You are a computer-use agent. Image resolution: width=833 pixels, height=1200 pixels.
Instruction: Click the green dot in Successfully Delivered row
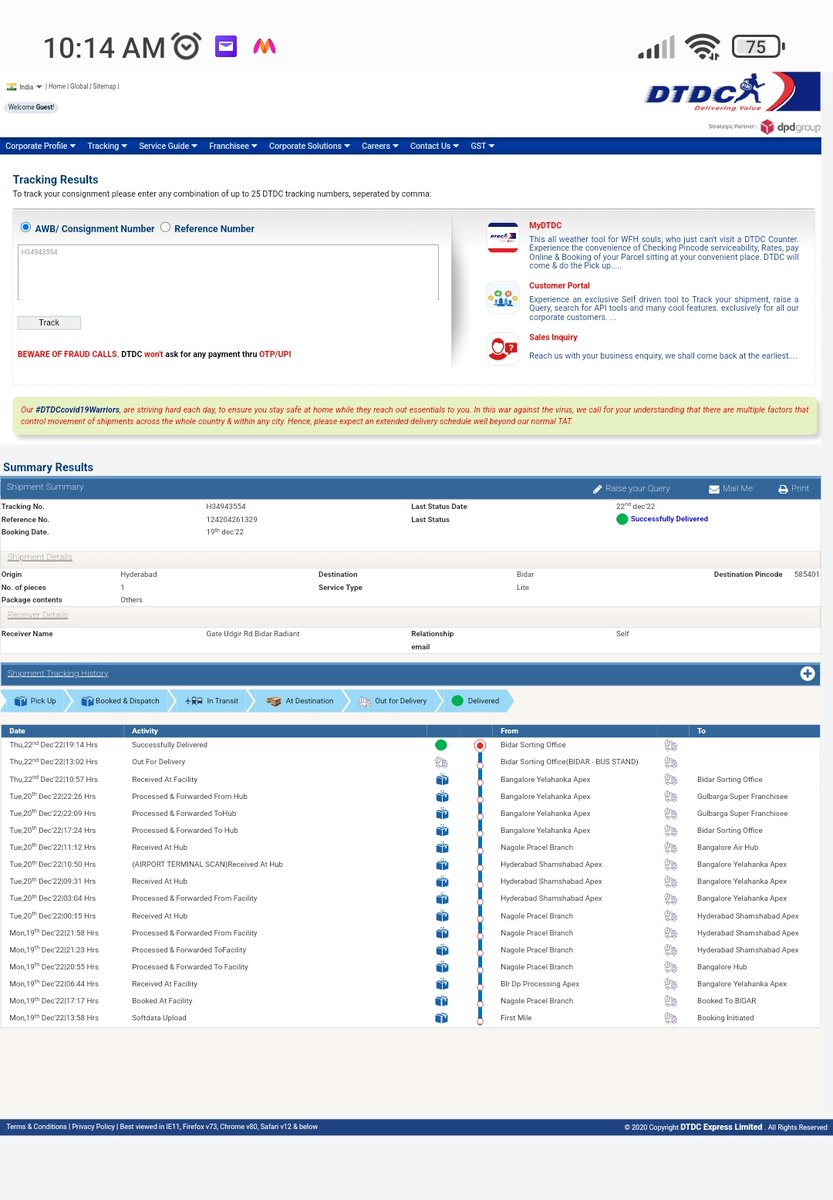(441, 745)
